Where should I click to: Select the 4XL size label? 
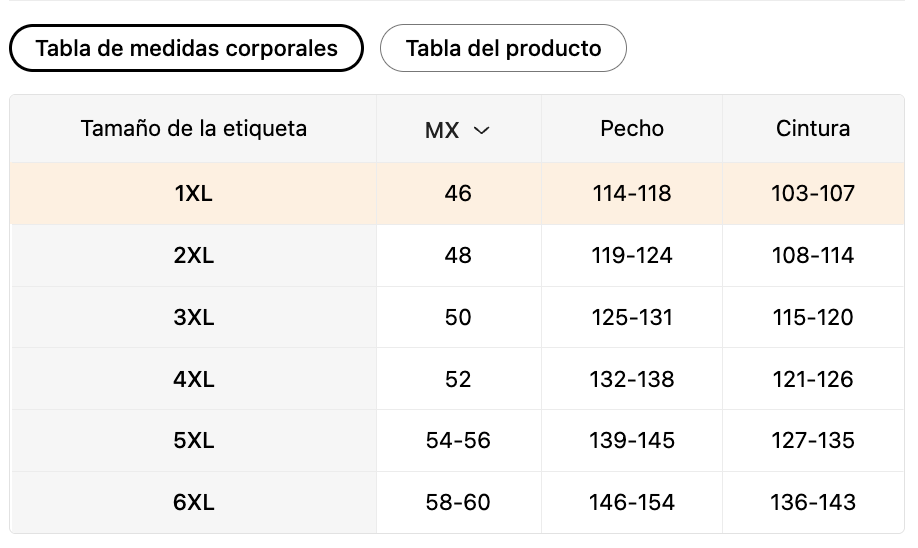193,379
